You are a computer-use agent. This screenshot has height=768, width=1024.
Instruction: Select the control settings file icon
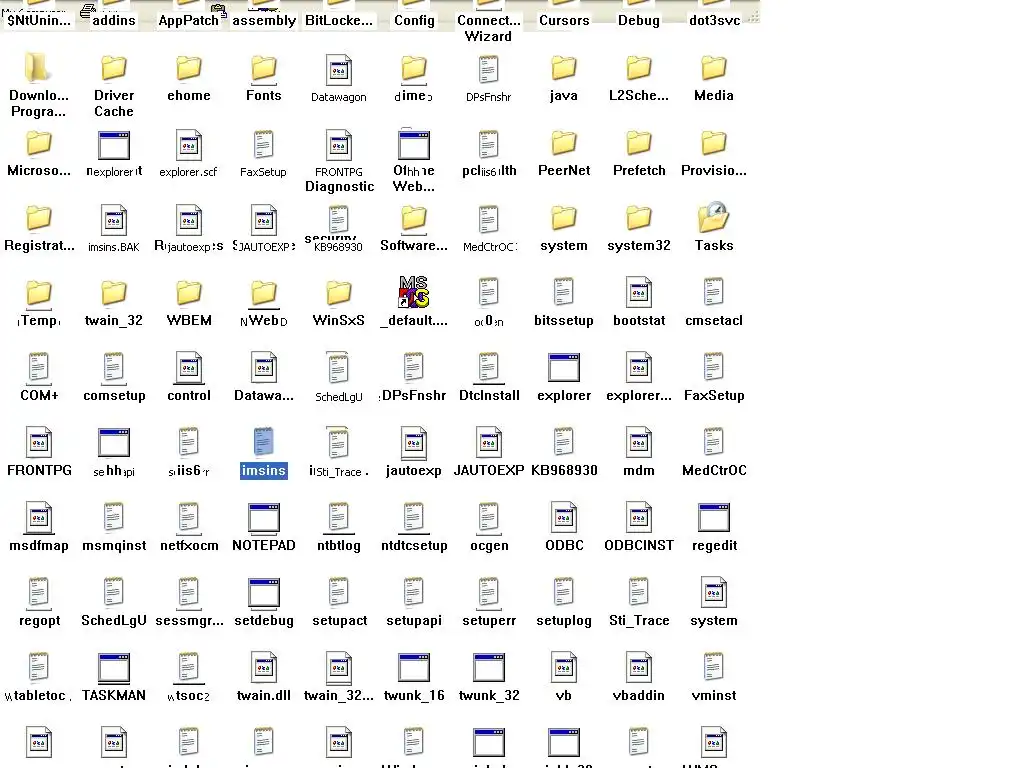[189, 367]
